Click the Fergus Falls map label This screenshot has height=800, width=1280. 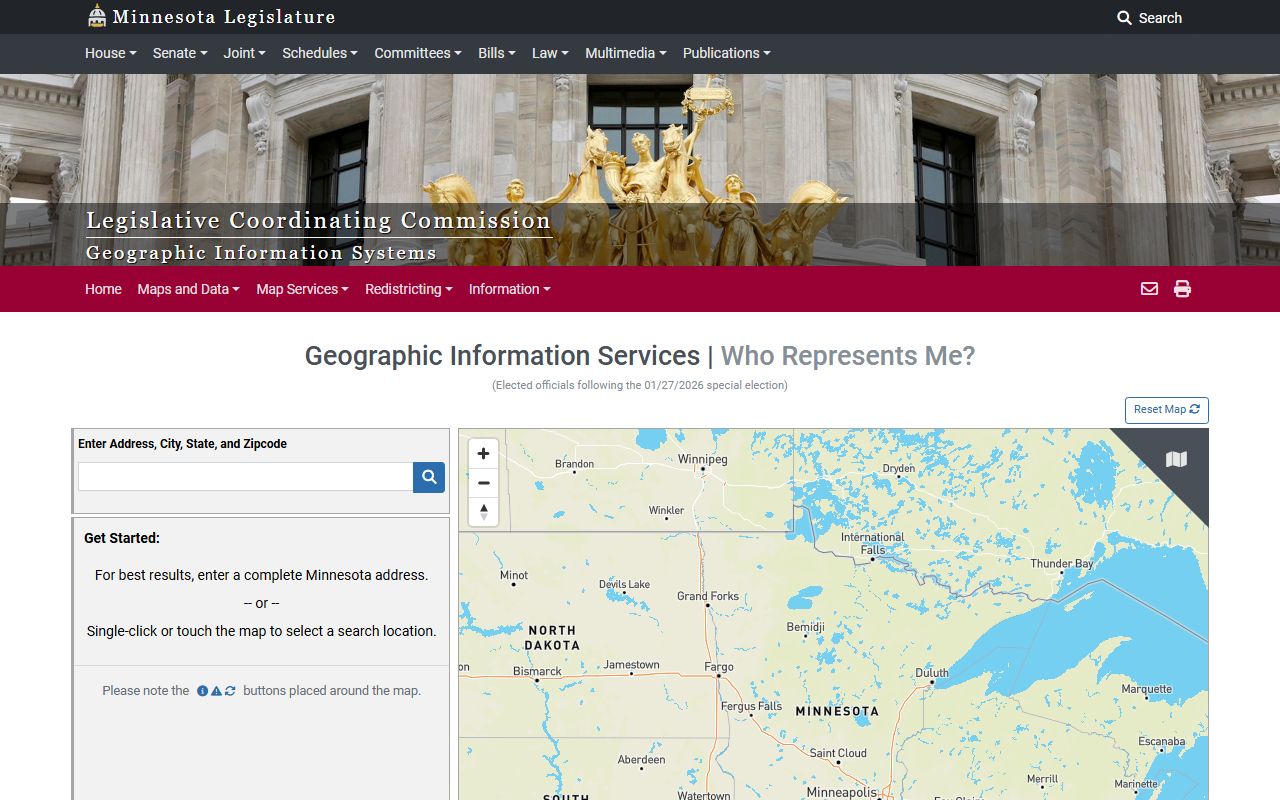[752, 706]
